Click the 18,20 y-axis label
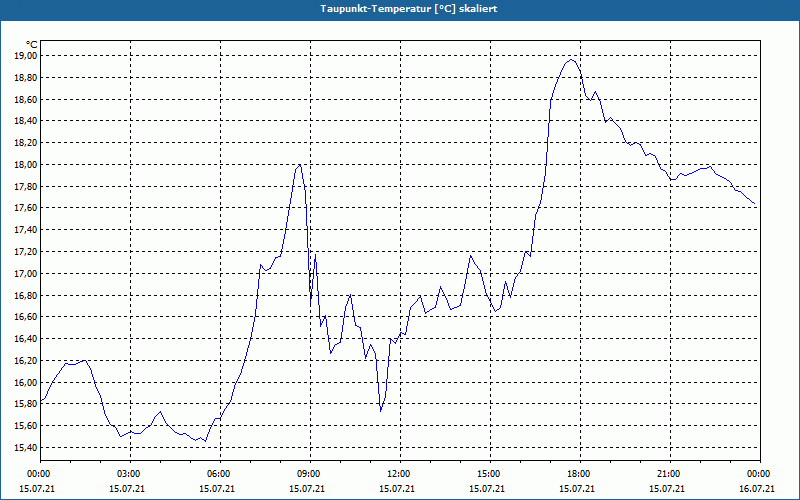 click(27, 143)
